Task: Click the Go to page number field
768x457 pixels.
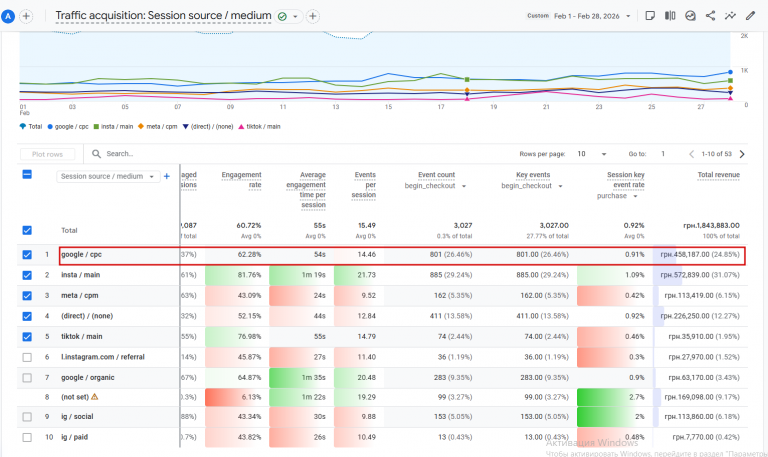Action: pyautogui.click(x=663, y=154)
